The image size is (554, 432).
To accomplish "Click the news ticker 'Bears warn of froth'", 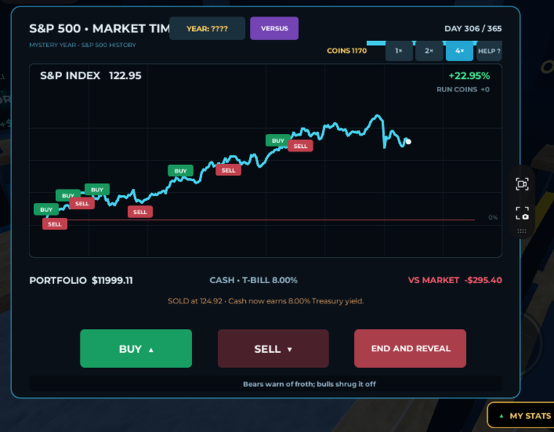I will click(309, 384).
